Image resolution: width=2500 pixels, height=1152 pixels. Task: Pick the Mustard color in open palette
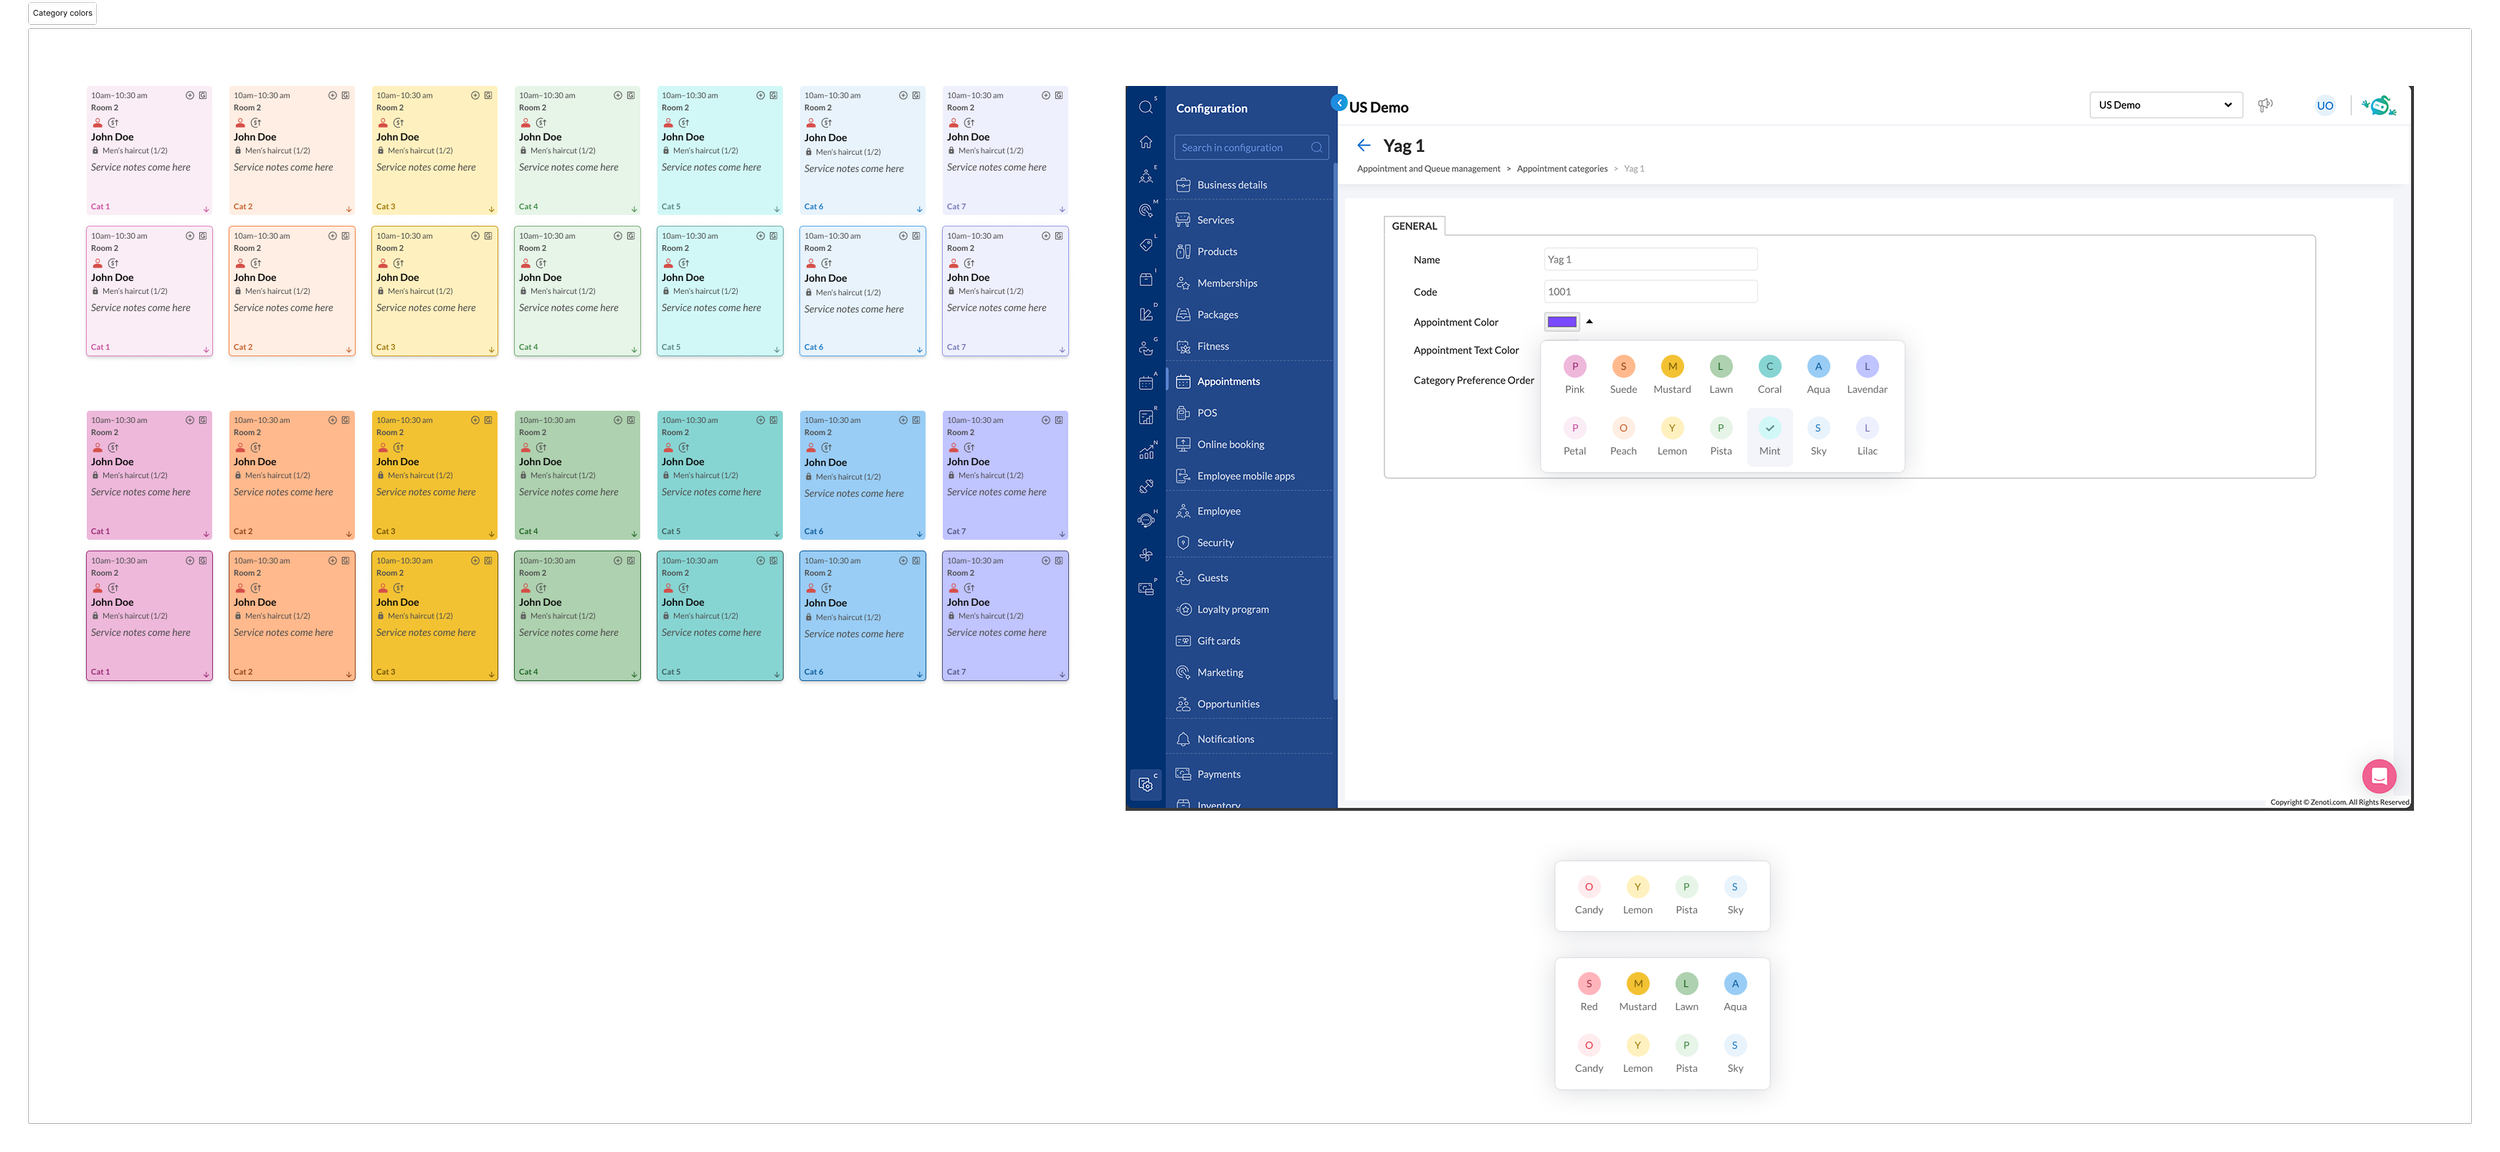1672,367
